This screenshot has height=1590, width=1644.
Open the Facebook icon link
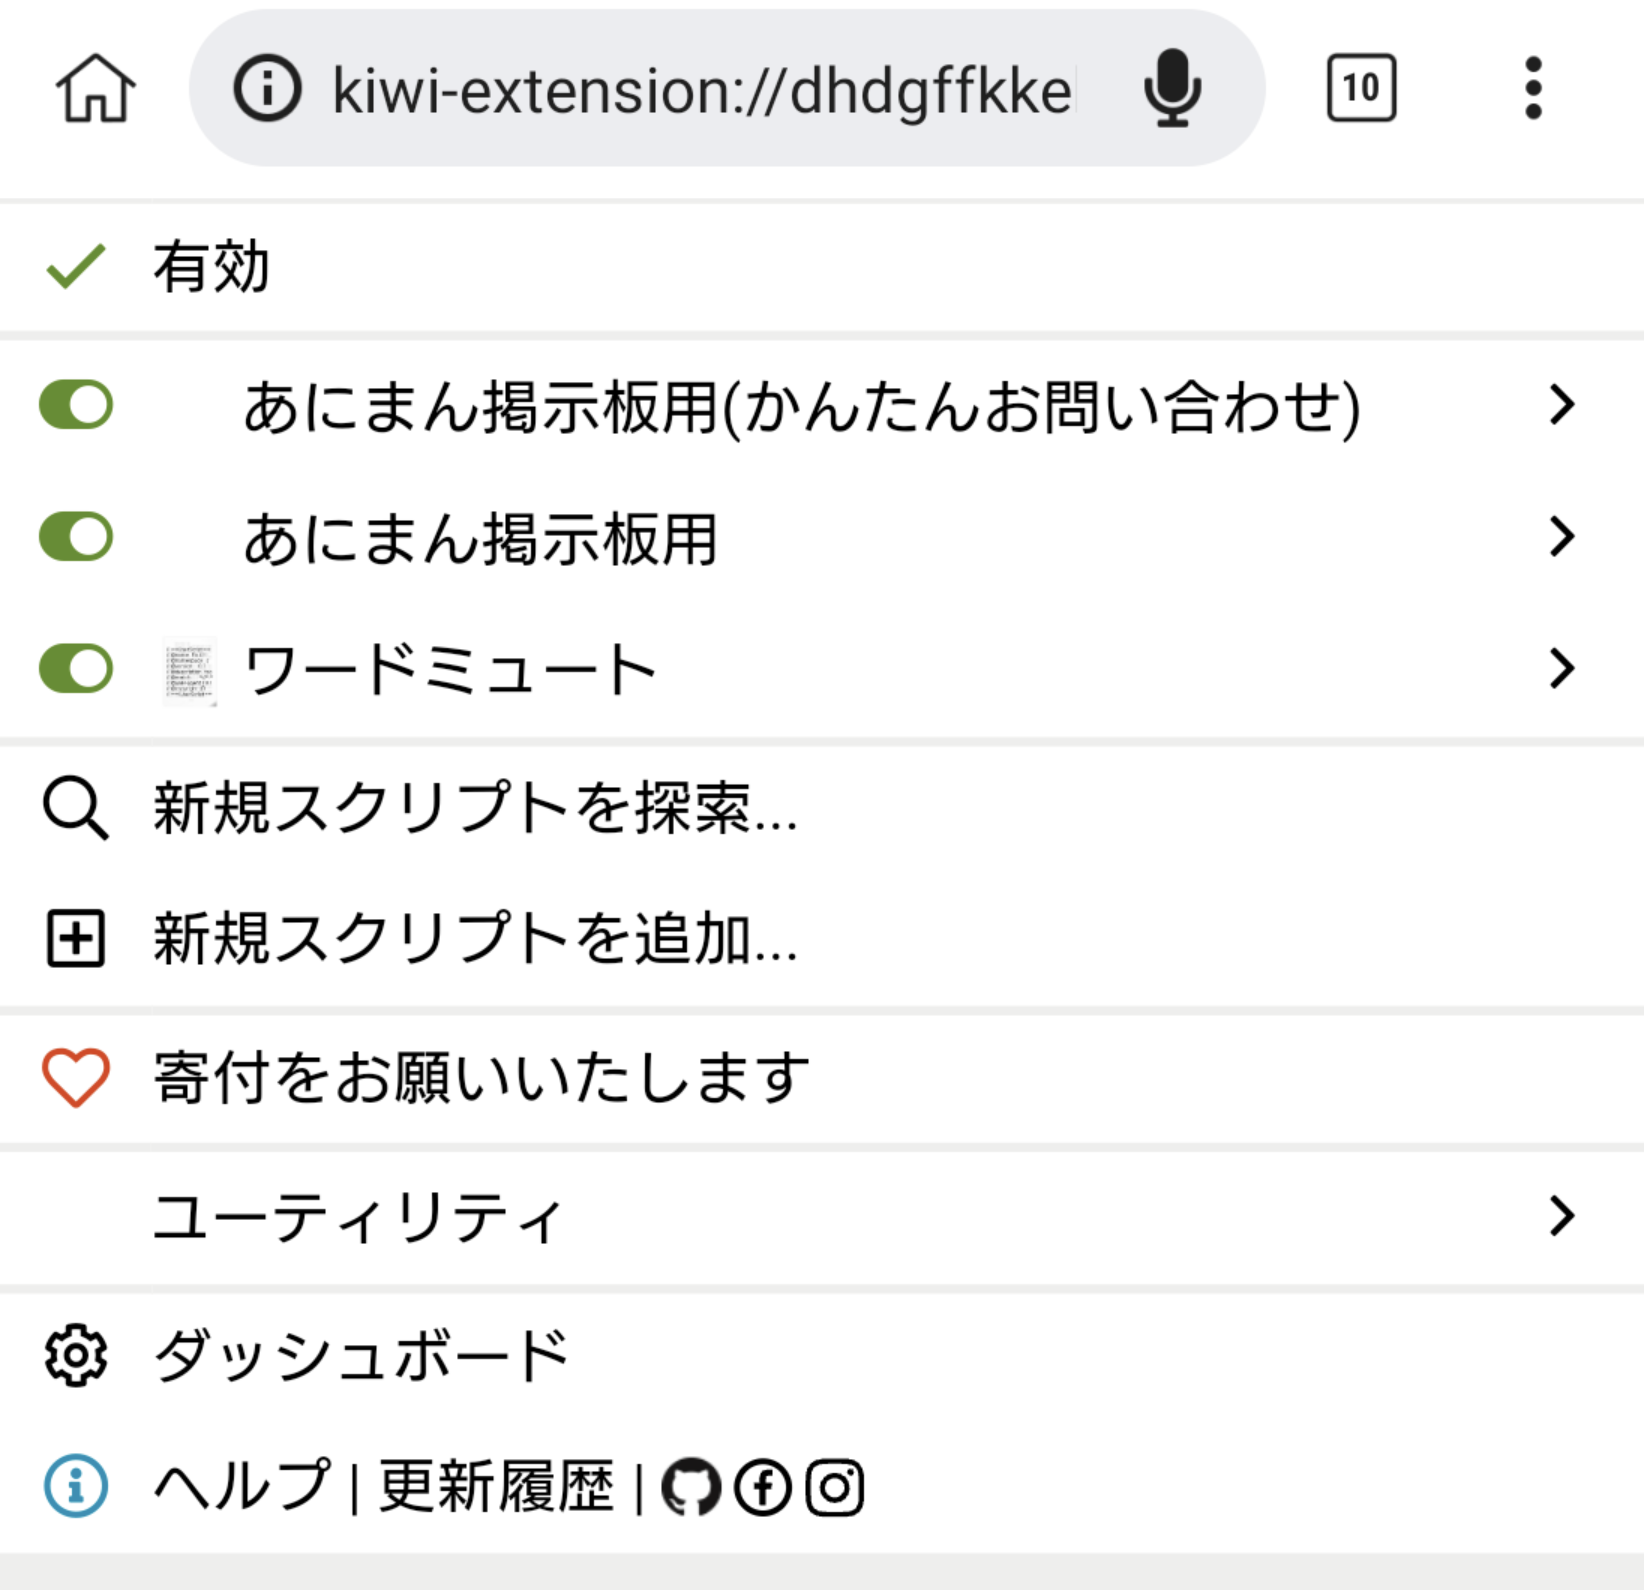(763, 1487)
